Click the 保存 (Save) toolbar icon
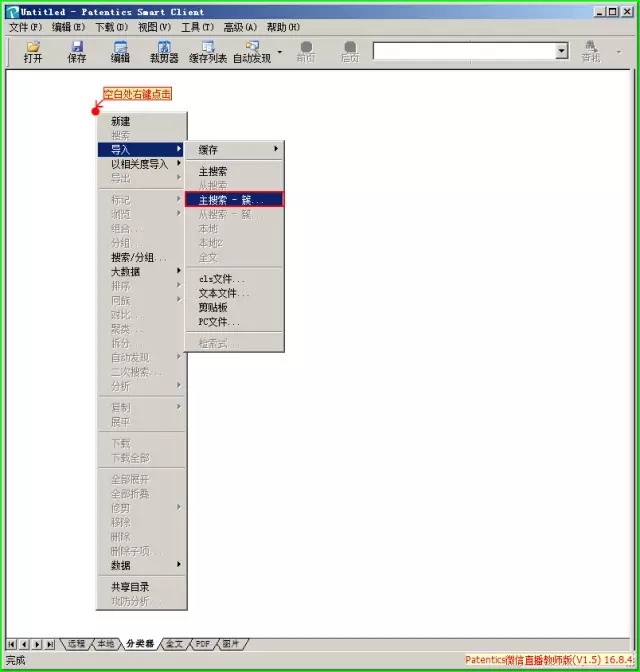Viewport: 640px width, 672px height. click(77, 51)
